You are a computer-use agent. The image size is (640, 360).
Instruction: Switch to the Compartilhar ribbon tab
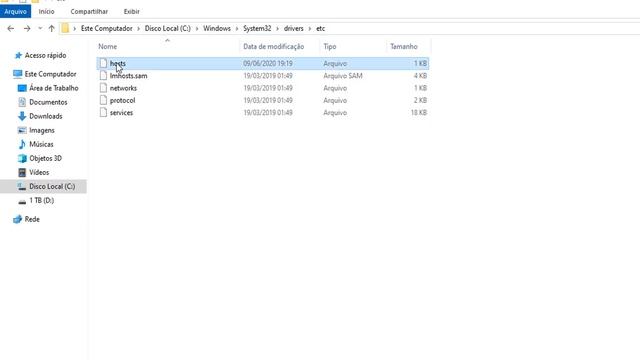[x=89, y=11]
